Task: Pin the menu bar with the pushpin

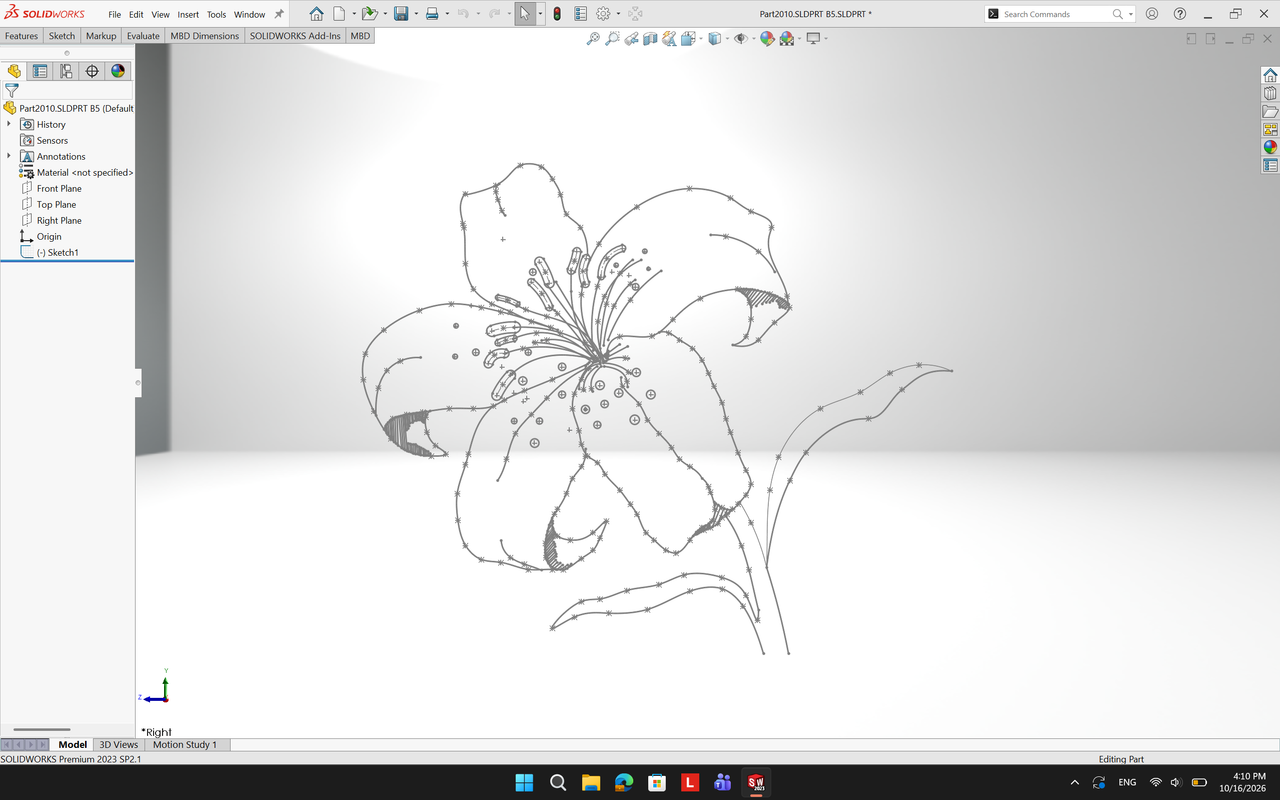Action: [279, 15]
